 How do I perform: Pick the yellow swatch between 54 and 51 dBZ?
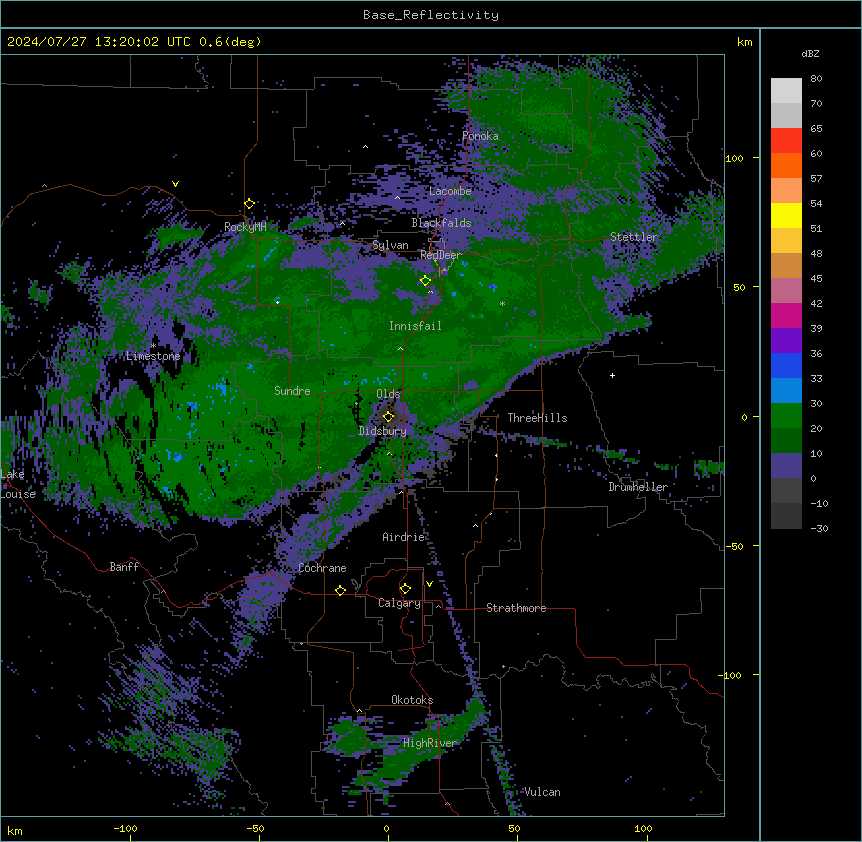coord(786,216)
